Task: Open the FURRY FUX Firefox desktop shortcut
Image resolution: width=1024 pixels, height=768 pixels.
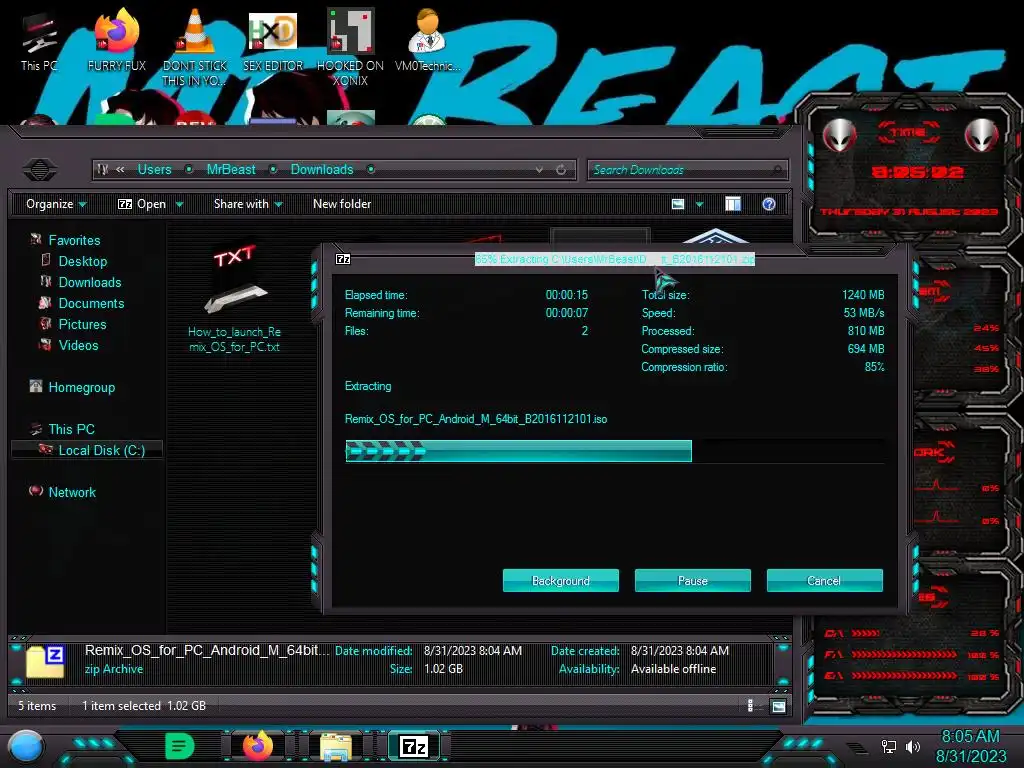Action: (117, 40)
